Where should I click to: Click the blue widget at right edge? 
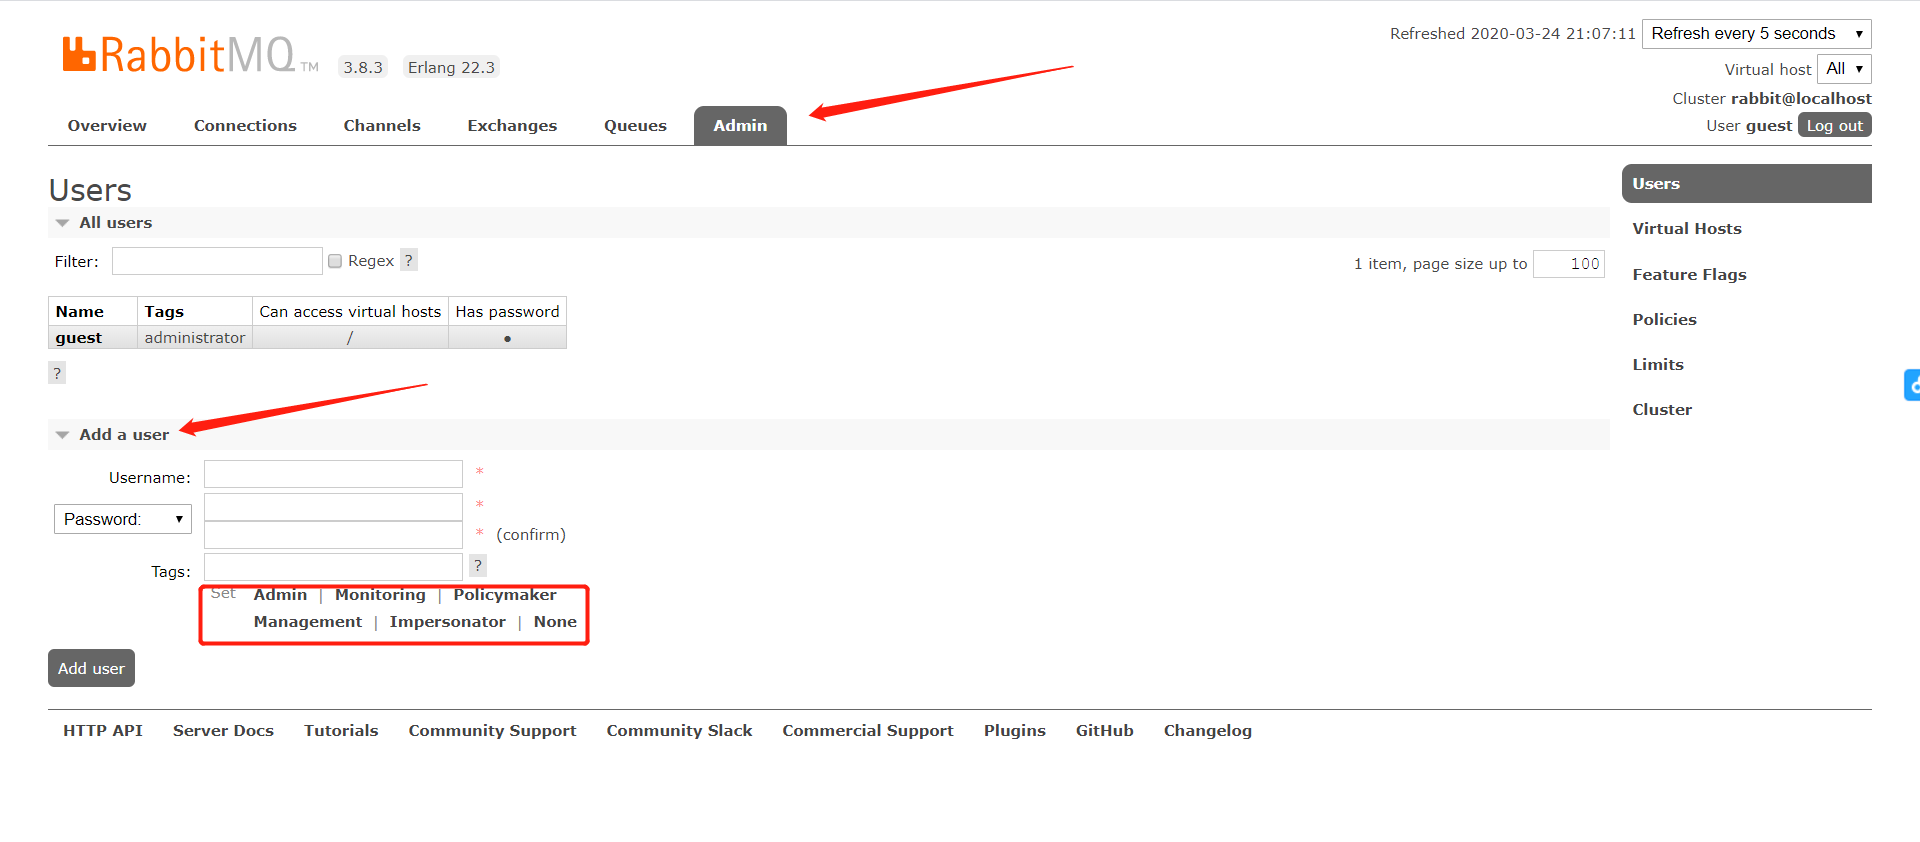click(x=1912, y=385)
